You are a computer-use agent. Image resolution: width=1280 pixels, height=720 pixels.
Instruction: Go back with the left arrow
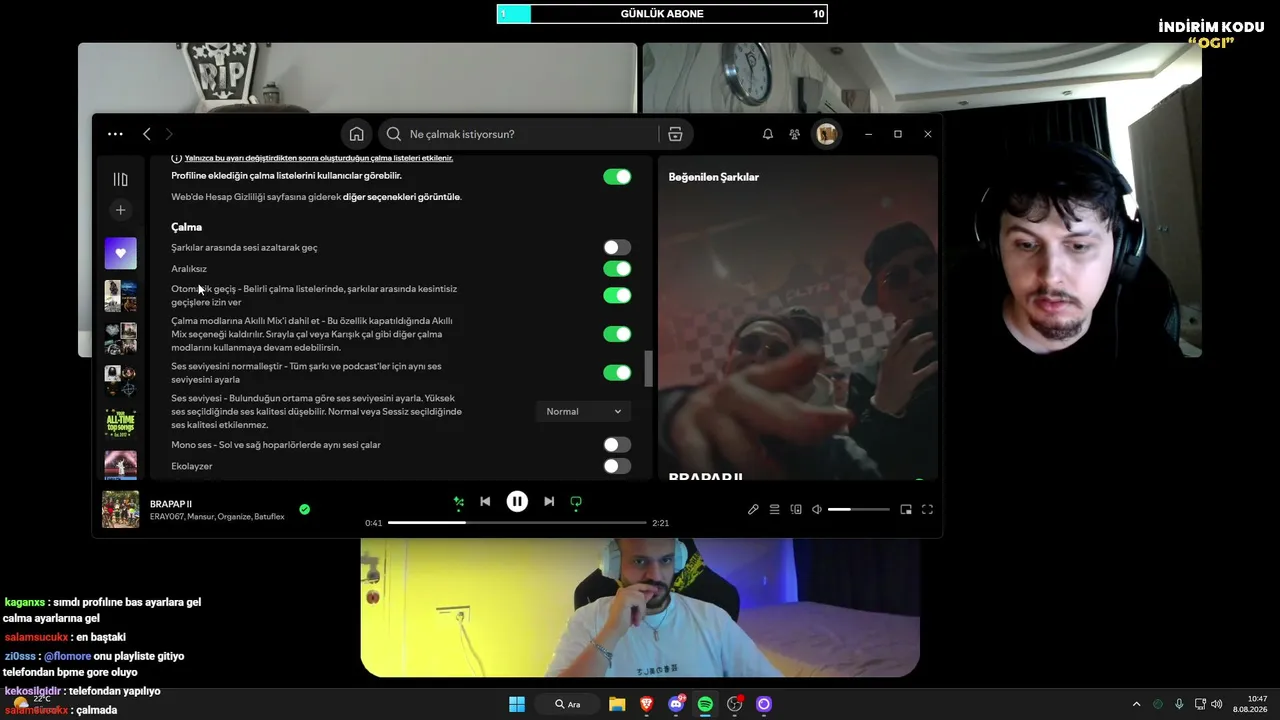(x=147, y=134)
